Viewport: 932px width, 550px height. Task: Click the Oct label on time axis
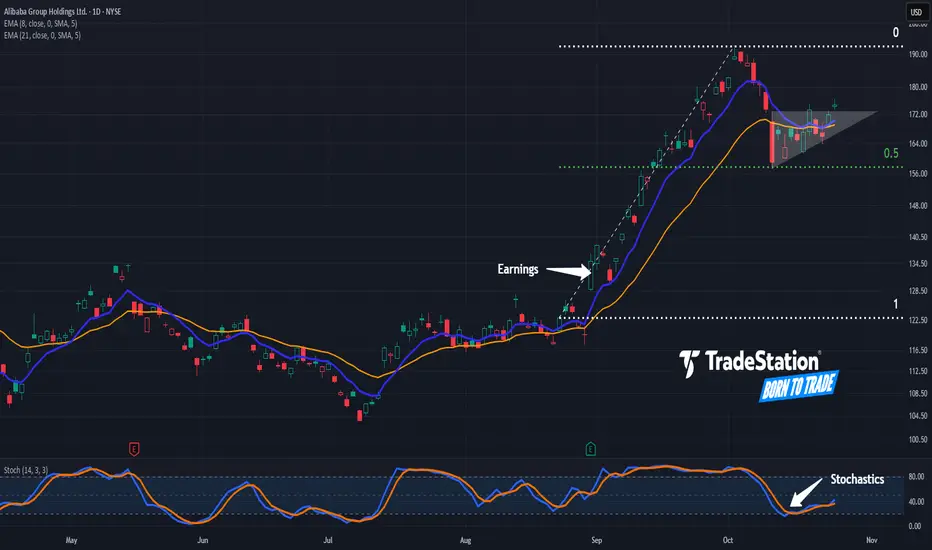pyautogui.click(x=728, y=540)
